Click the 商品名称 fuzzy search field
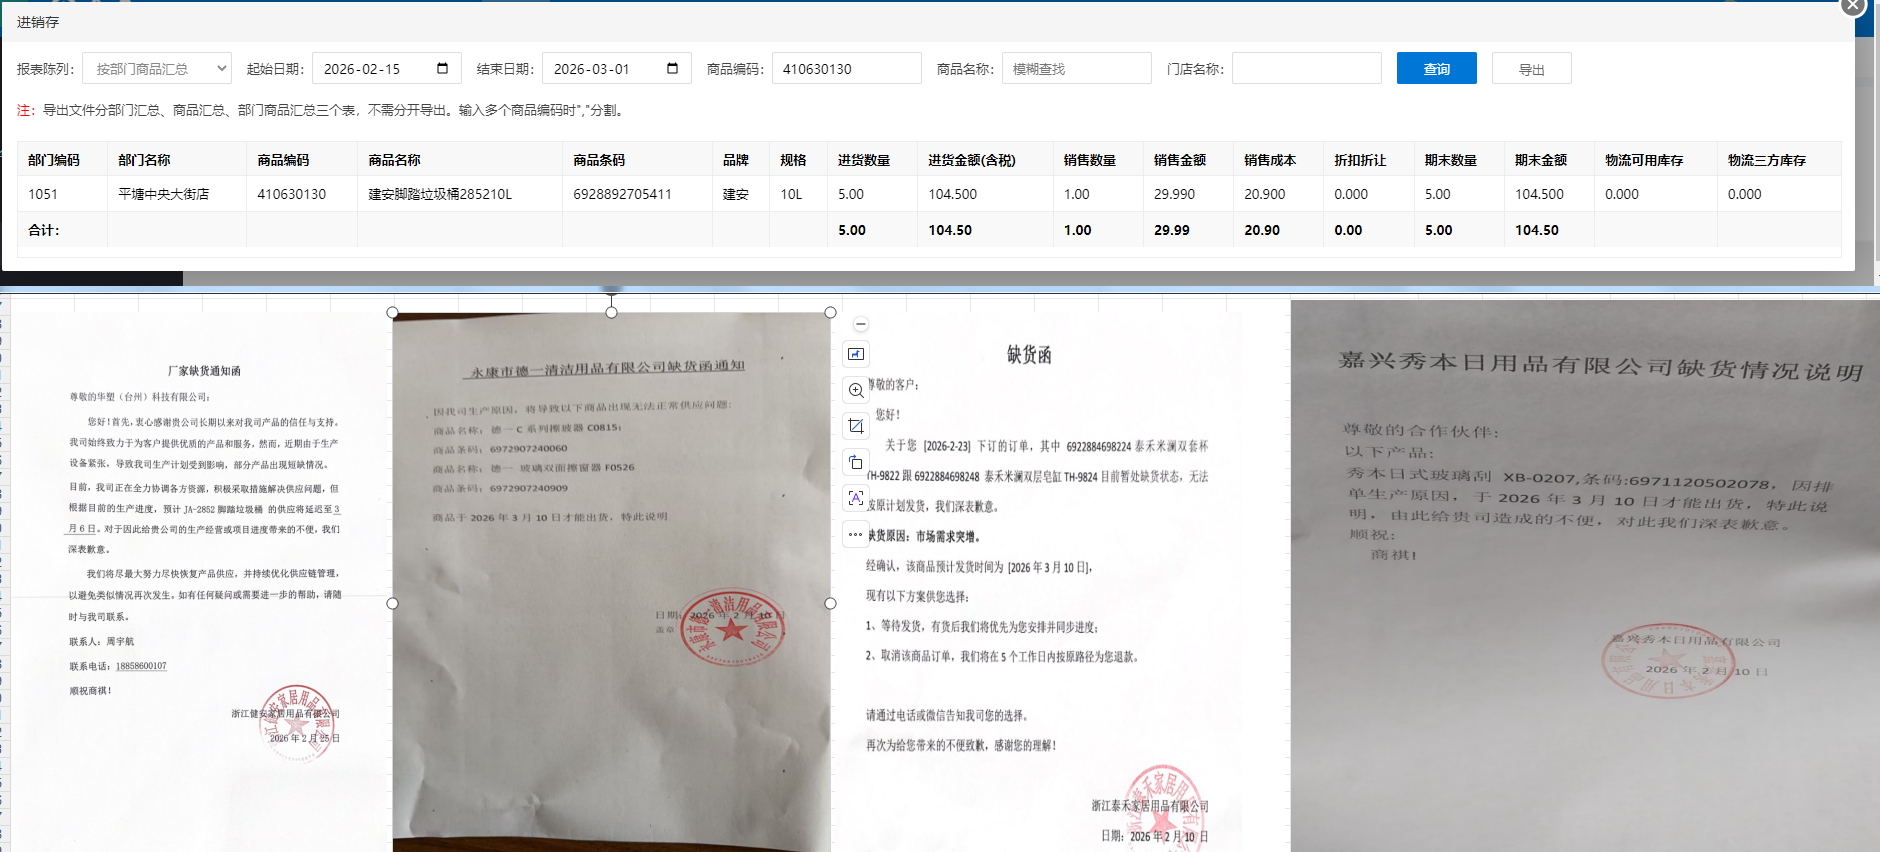 [x=1076, y=69]
